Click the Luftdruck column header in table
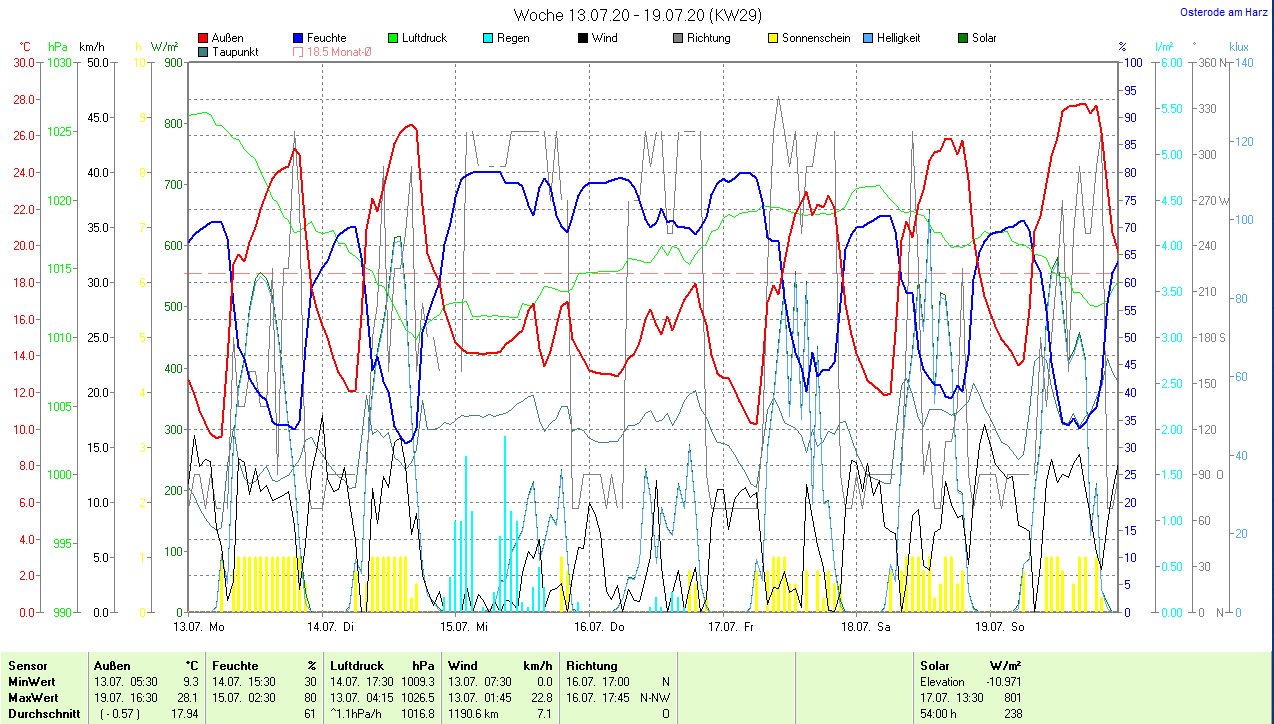Viewport: 1274px width, 724px height. click(357, 665)
